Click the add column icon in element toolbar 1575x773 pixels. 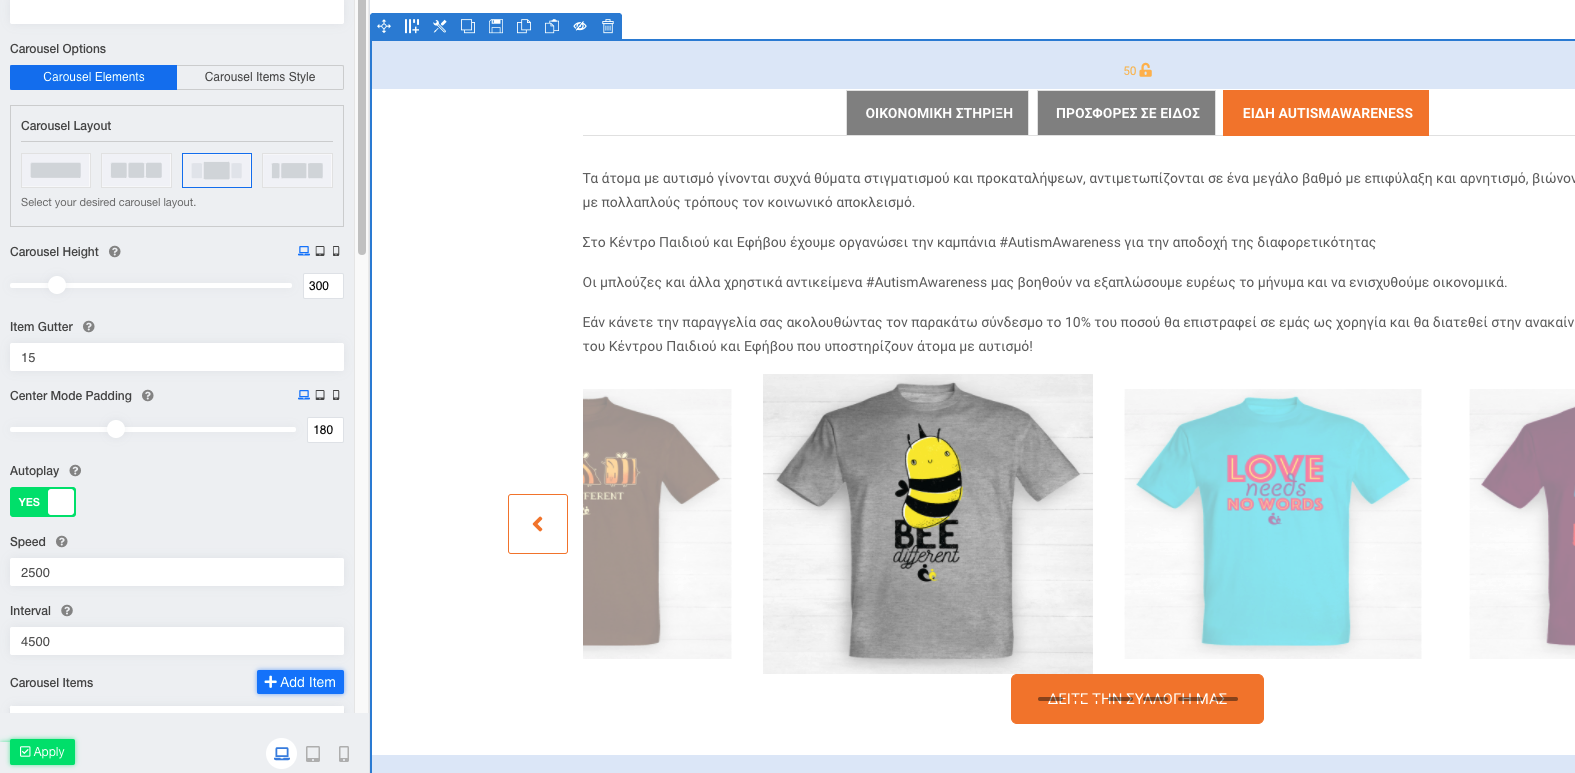point(412,26)
